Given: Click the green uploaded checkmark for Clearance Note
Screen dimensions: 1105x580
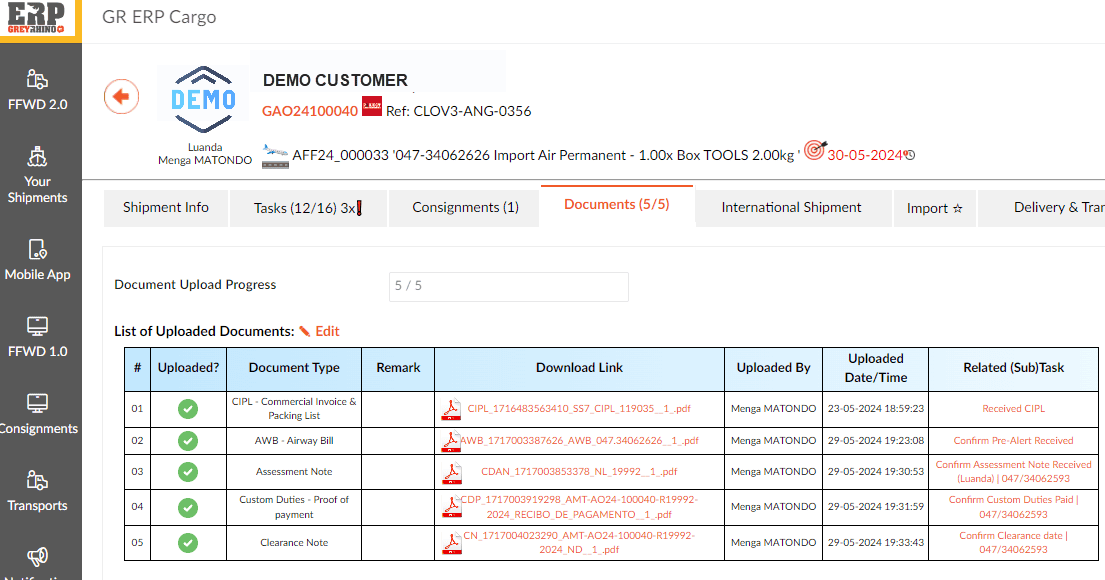Looking at the screenshot, I should click(188, 543).
